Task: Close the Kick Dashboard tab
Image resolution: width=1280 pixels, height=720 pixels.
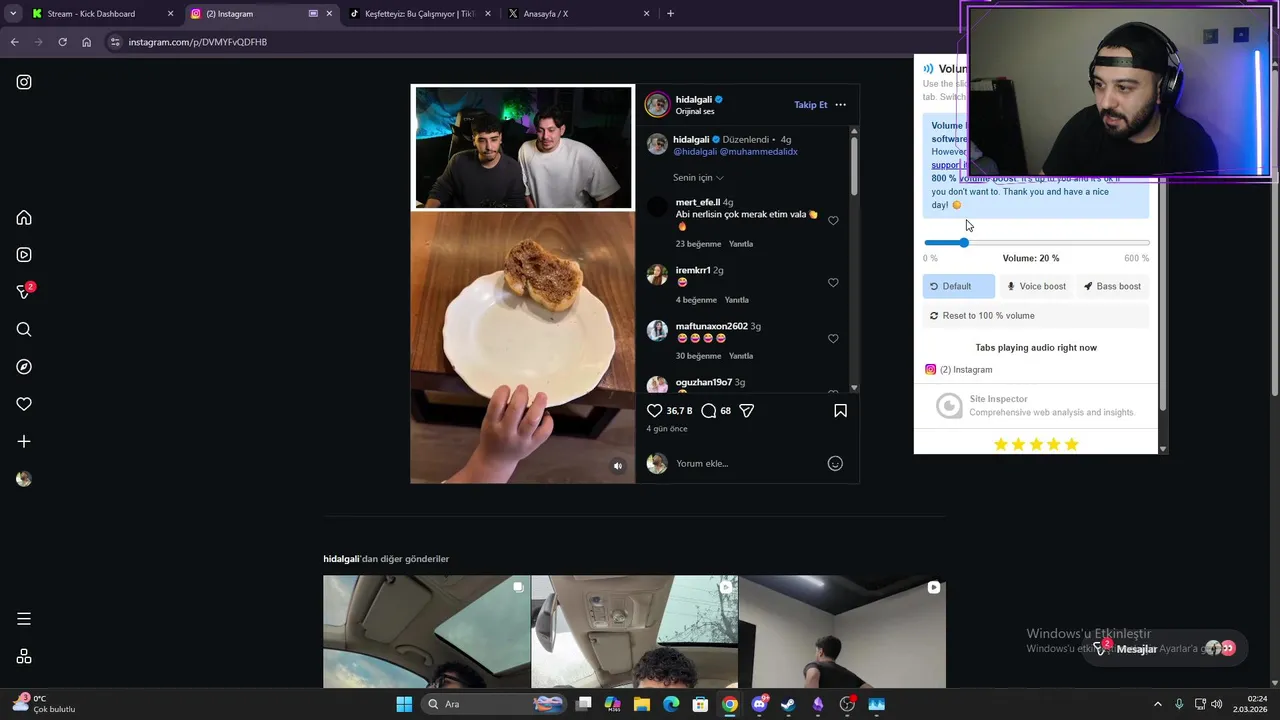Action: pos(170,14)
